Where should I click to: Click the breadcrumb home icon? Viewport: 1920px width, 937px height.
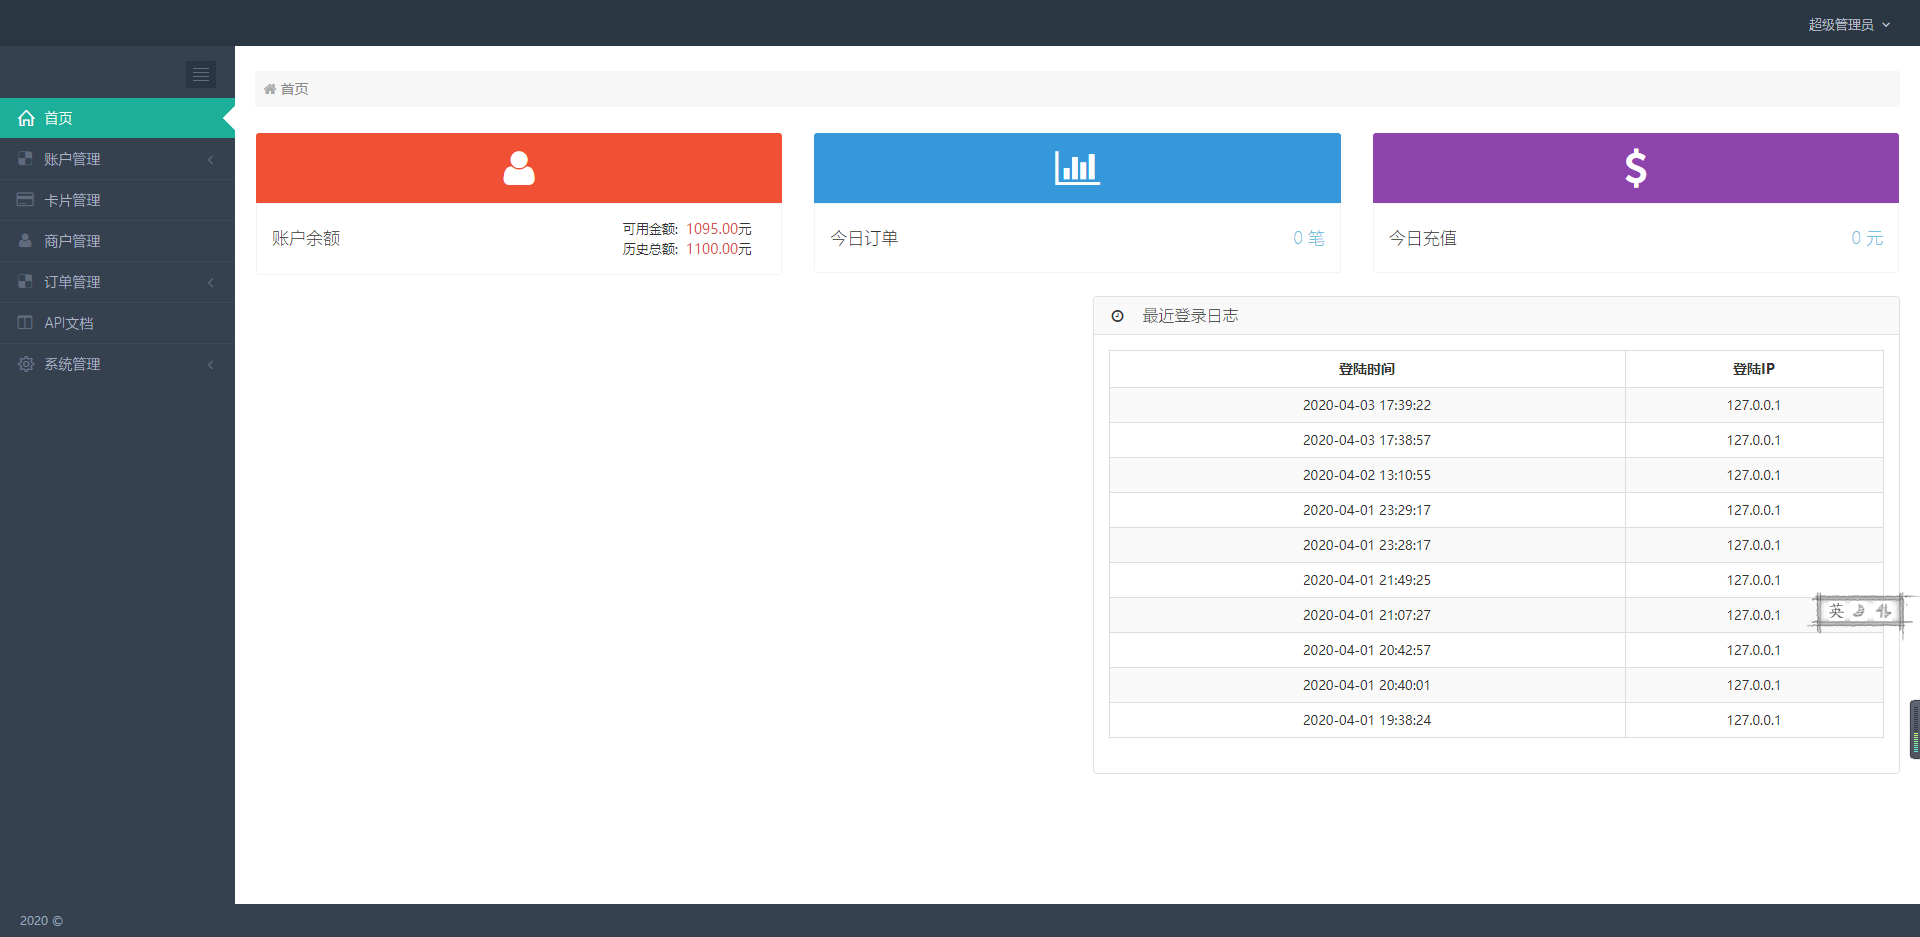point(270,89)
